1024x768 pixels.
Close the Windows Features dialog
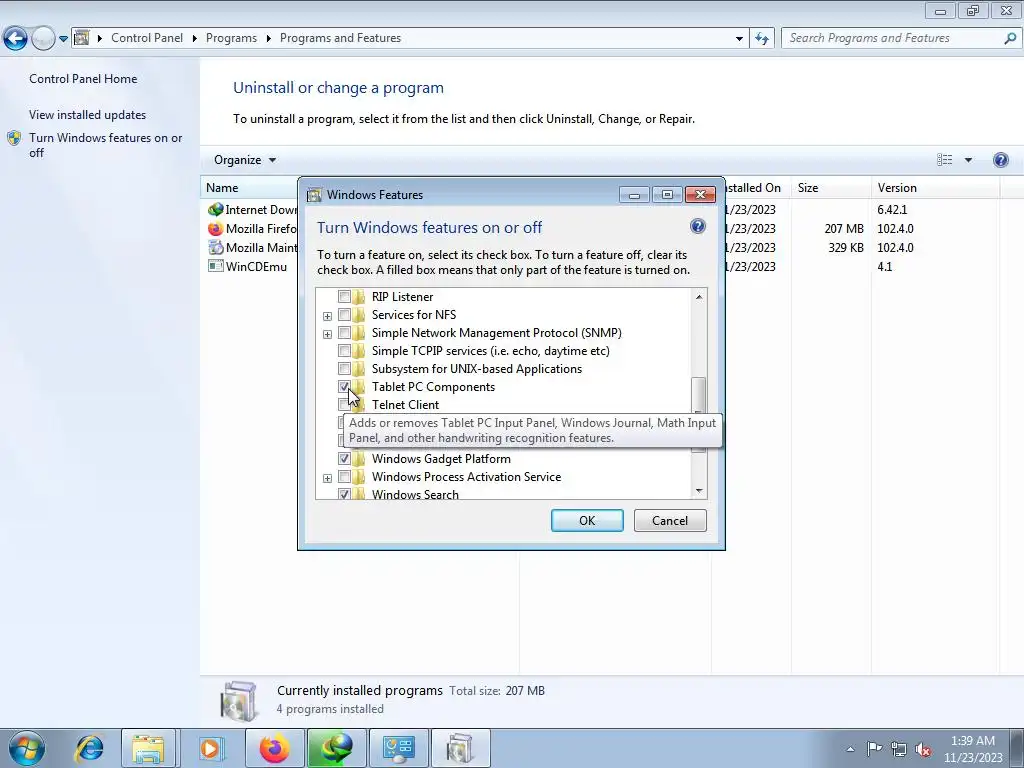pyautogui.click(x=700, y=195)
